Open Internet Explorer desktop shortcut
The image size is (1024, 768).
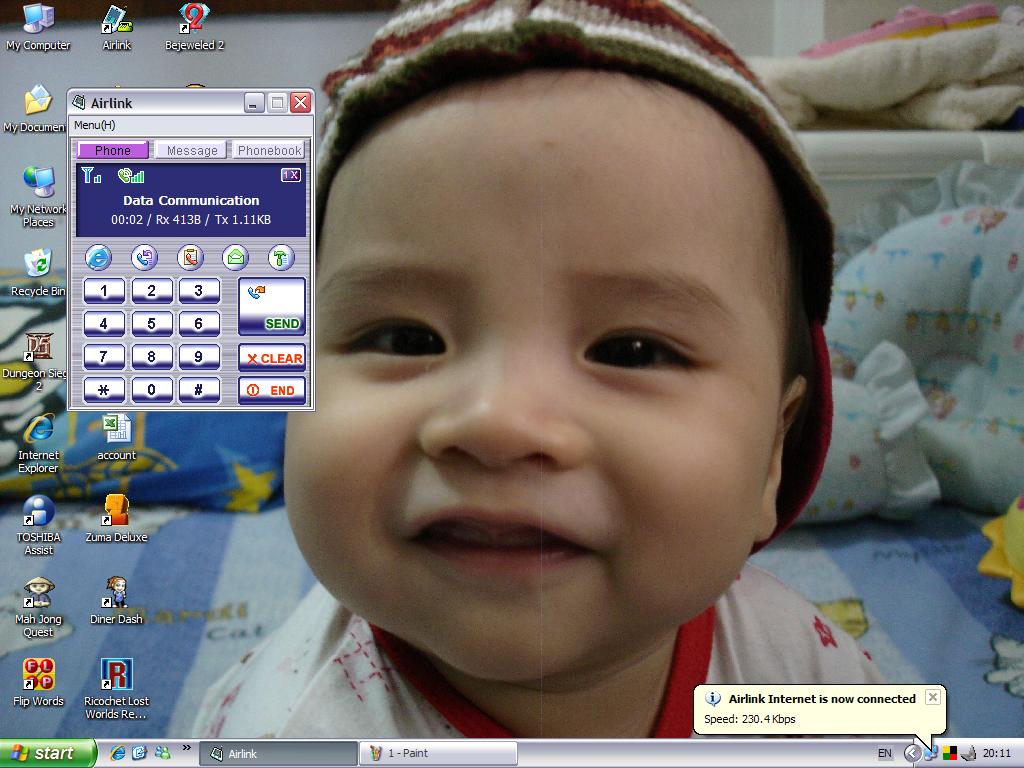point(38,443)
